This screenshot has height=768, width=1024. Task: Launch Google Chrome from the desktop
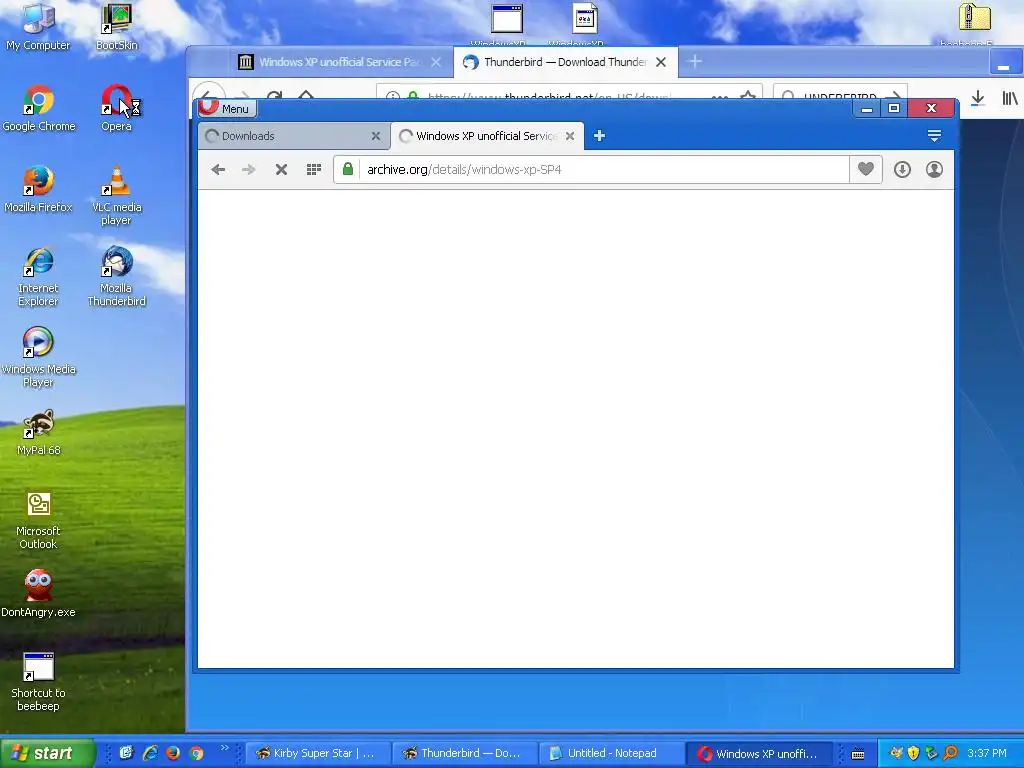click(x=39, y=108)
